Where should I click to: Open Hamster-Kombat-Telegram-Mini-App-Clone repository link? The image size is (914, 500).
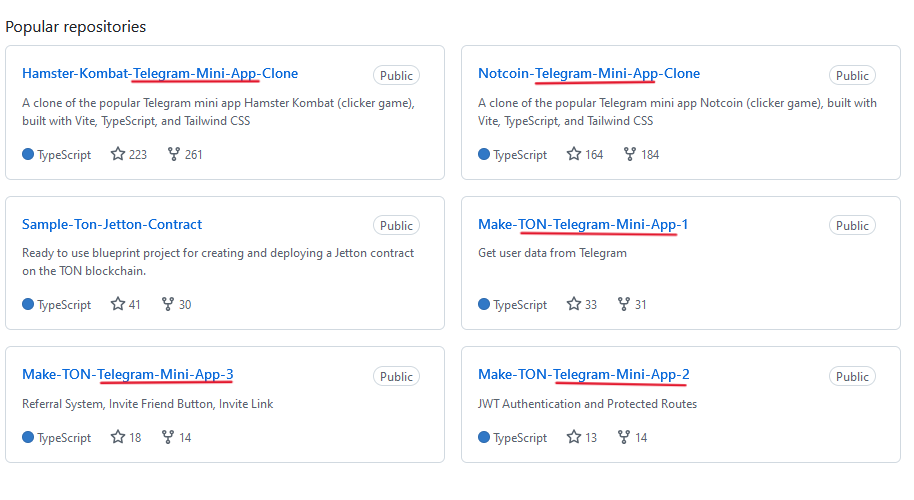(160, 73)
